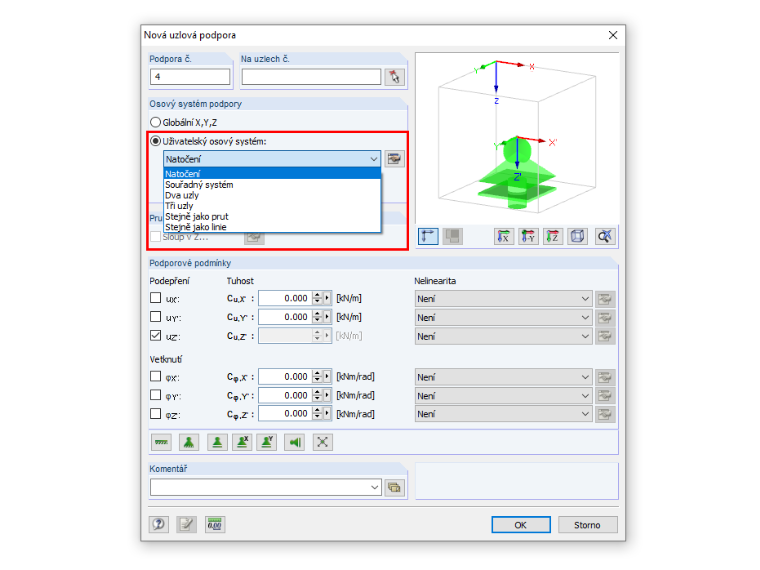Open the help question mark icon
This screenshot has height=570, width=760.
[x=158, y=524]
